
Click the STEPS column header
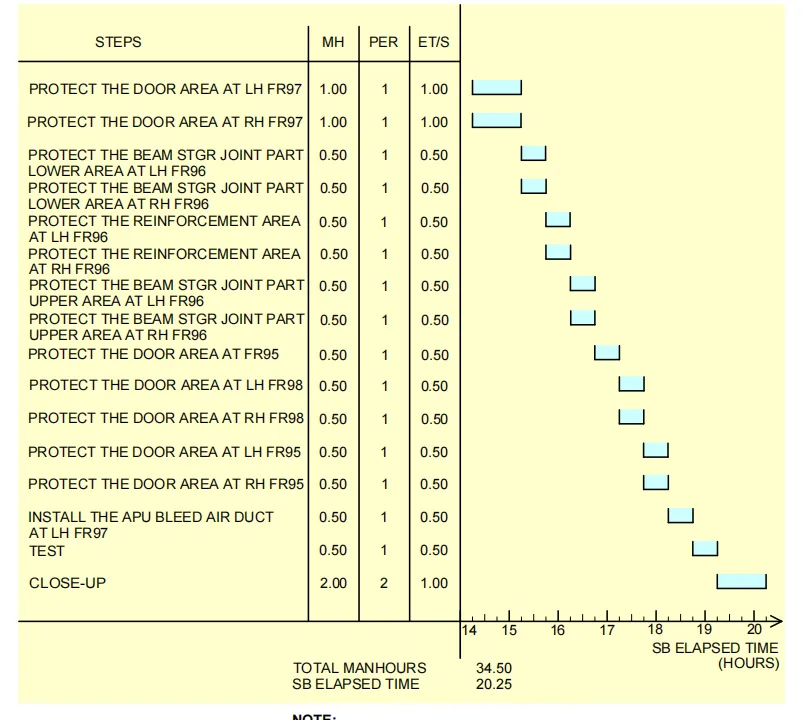pyautogui.click(x=118, y=42)
